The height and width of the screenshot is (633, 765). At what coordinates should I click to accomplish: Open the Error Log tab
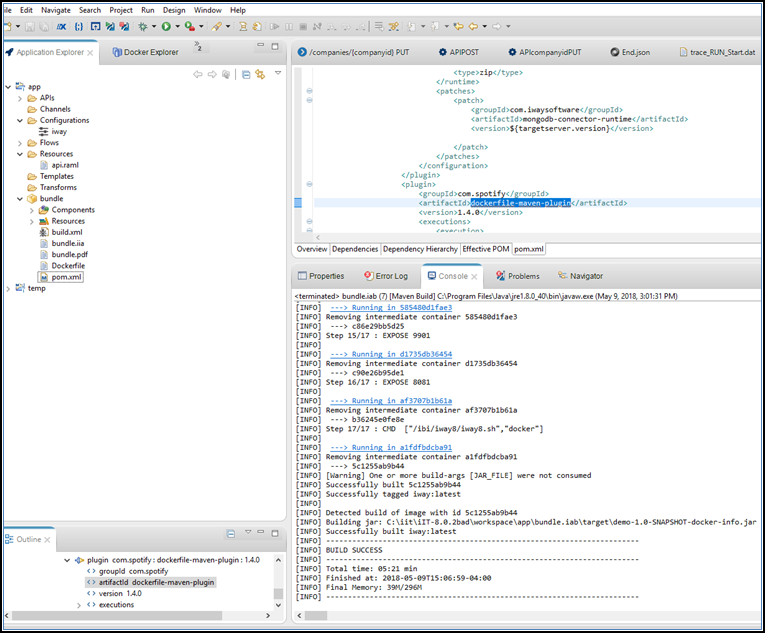click(x=386, y=276)
